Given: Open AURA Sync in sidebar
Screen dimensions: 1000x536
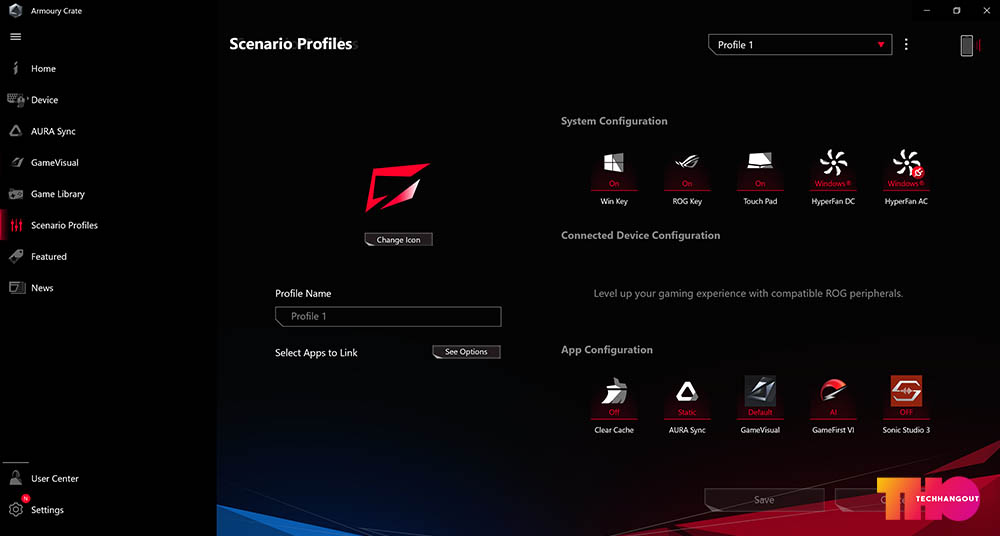Looking at the screenshot, I should click(x=54, y=131).
